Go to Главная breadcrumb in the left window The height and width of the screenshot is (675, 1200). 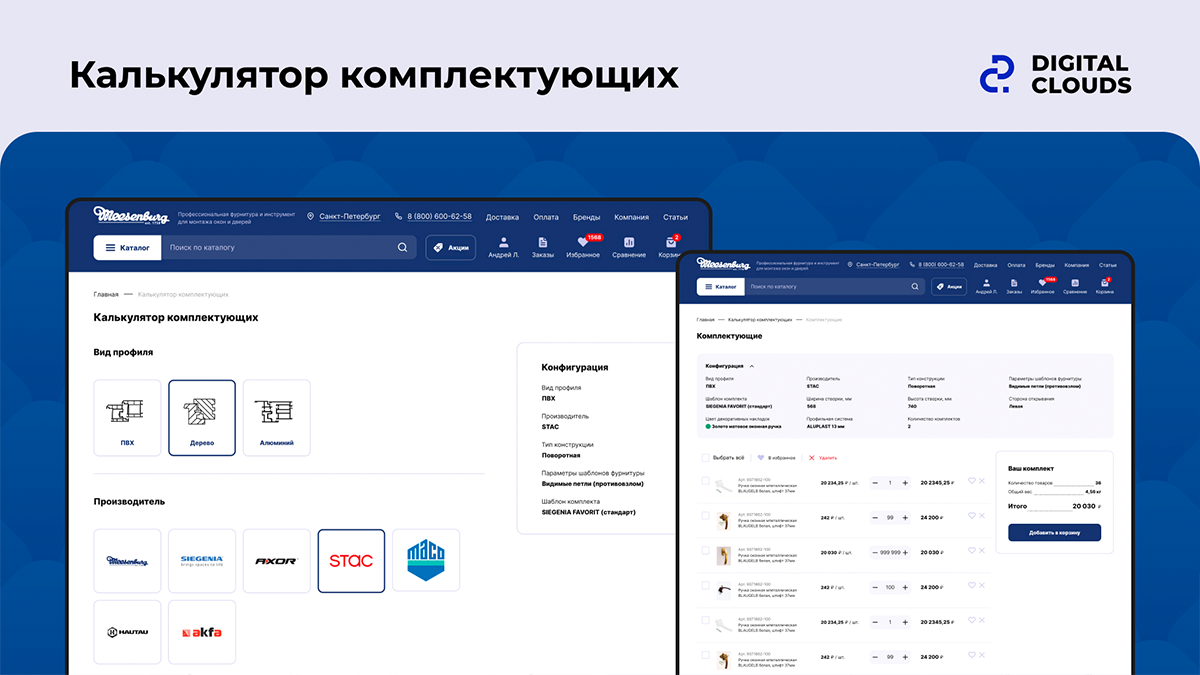tap(106, 295)
